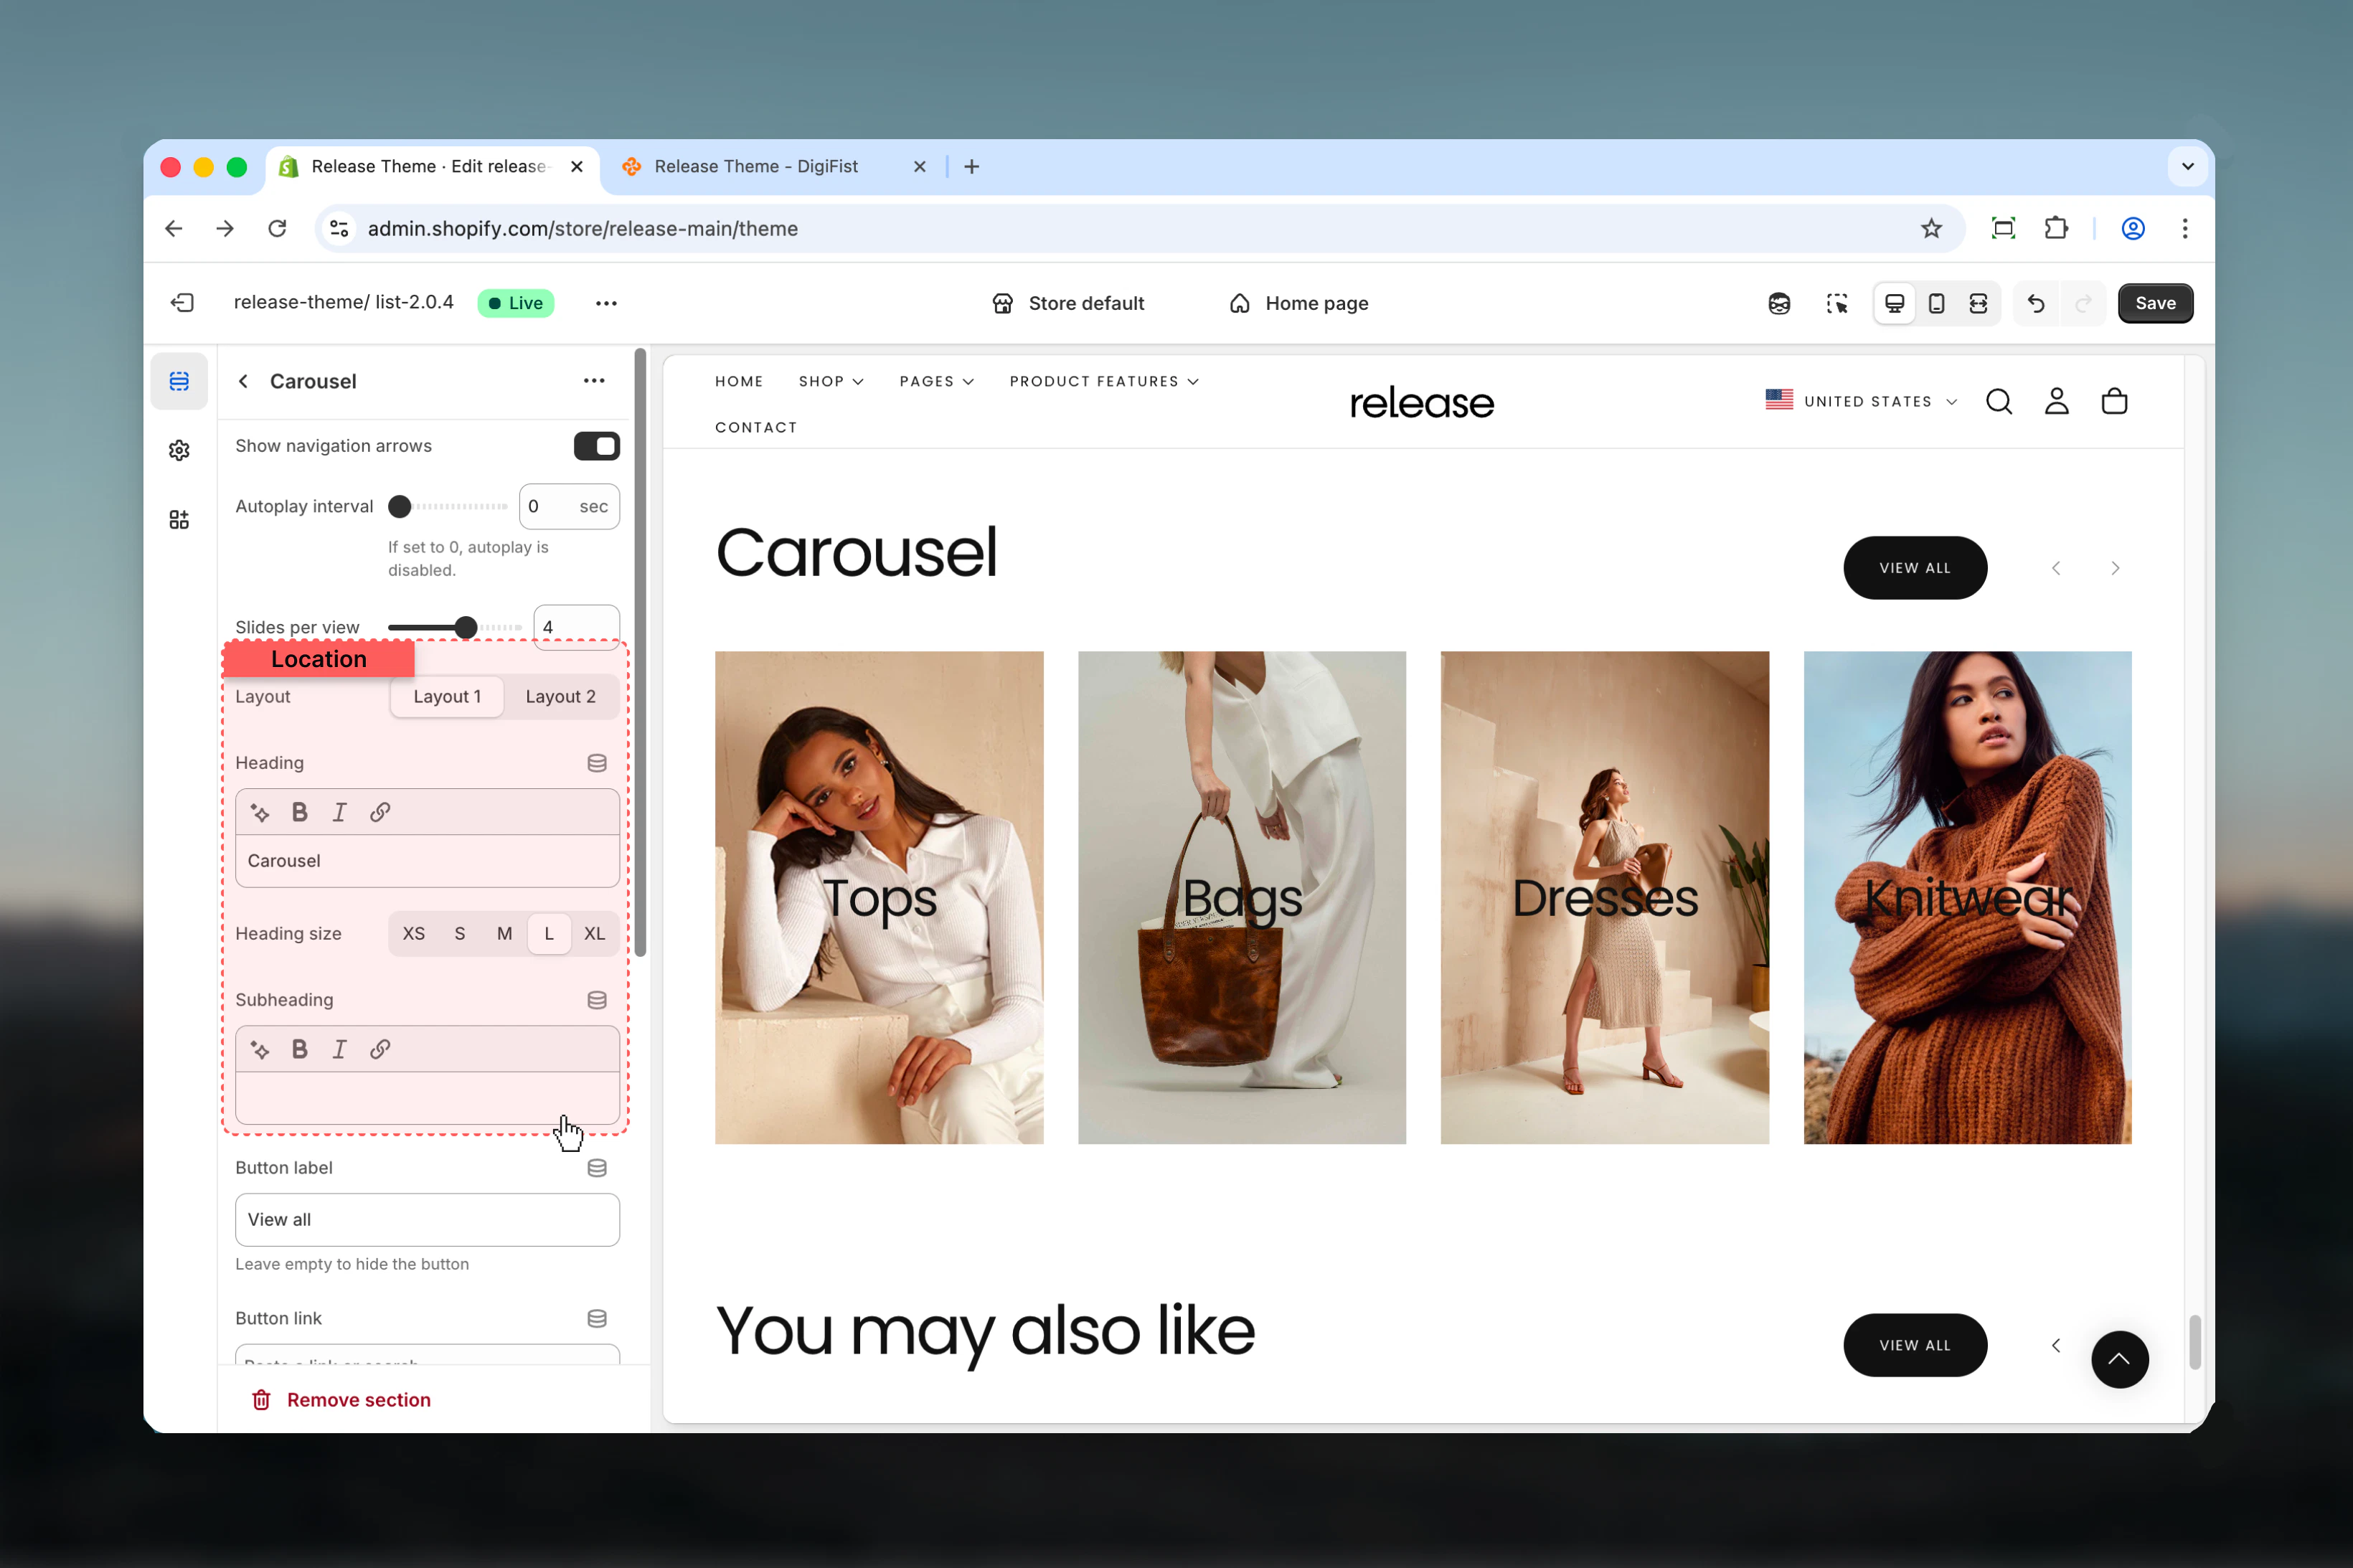This screenshot has height=1568, width=2353.
Task: Select Layout 2 option
Action: pyautogui.click(x=560, y=697)
